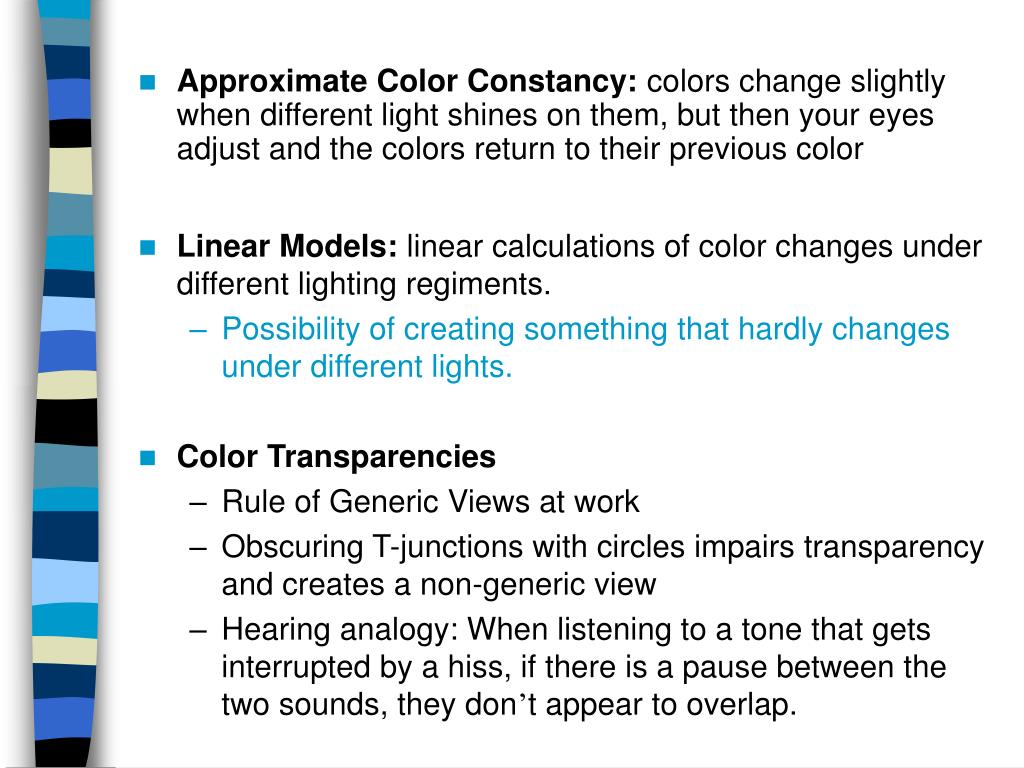Click the bullet square before Approximate Color Constancy
Image resolution: width=1024 pixels, height=768 pixels.
click(x=148, y=82)
